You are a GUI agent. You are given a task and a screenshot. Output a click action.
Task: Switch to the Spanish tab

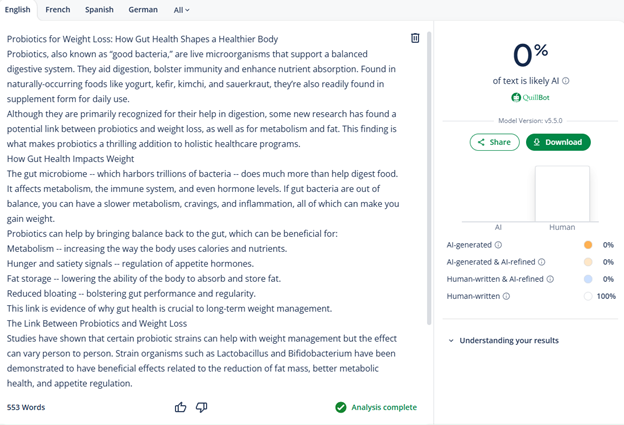99,10
